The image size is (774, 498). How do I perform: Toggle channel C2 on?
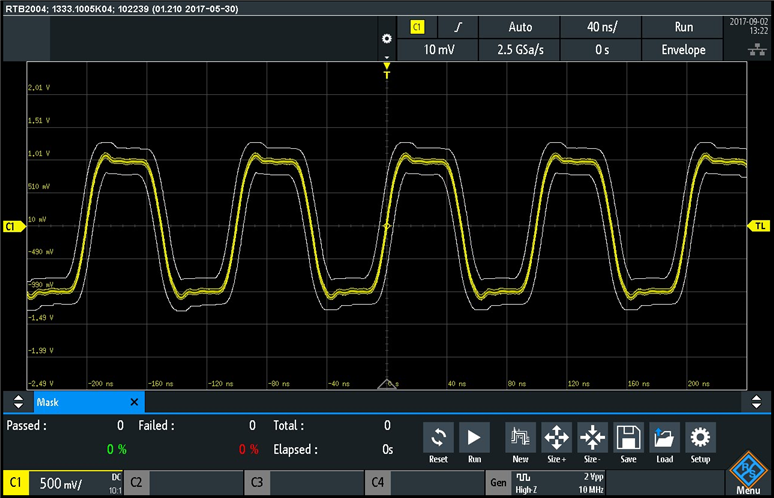(184, 483)
